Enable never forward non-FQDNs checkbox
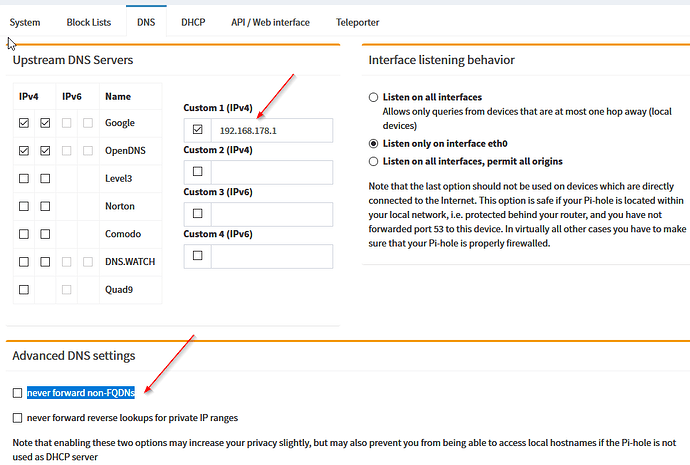 coord(17,393)
